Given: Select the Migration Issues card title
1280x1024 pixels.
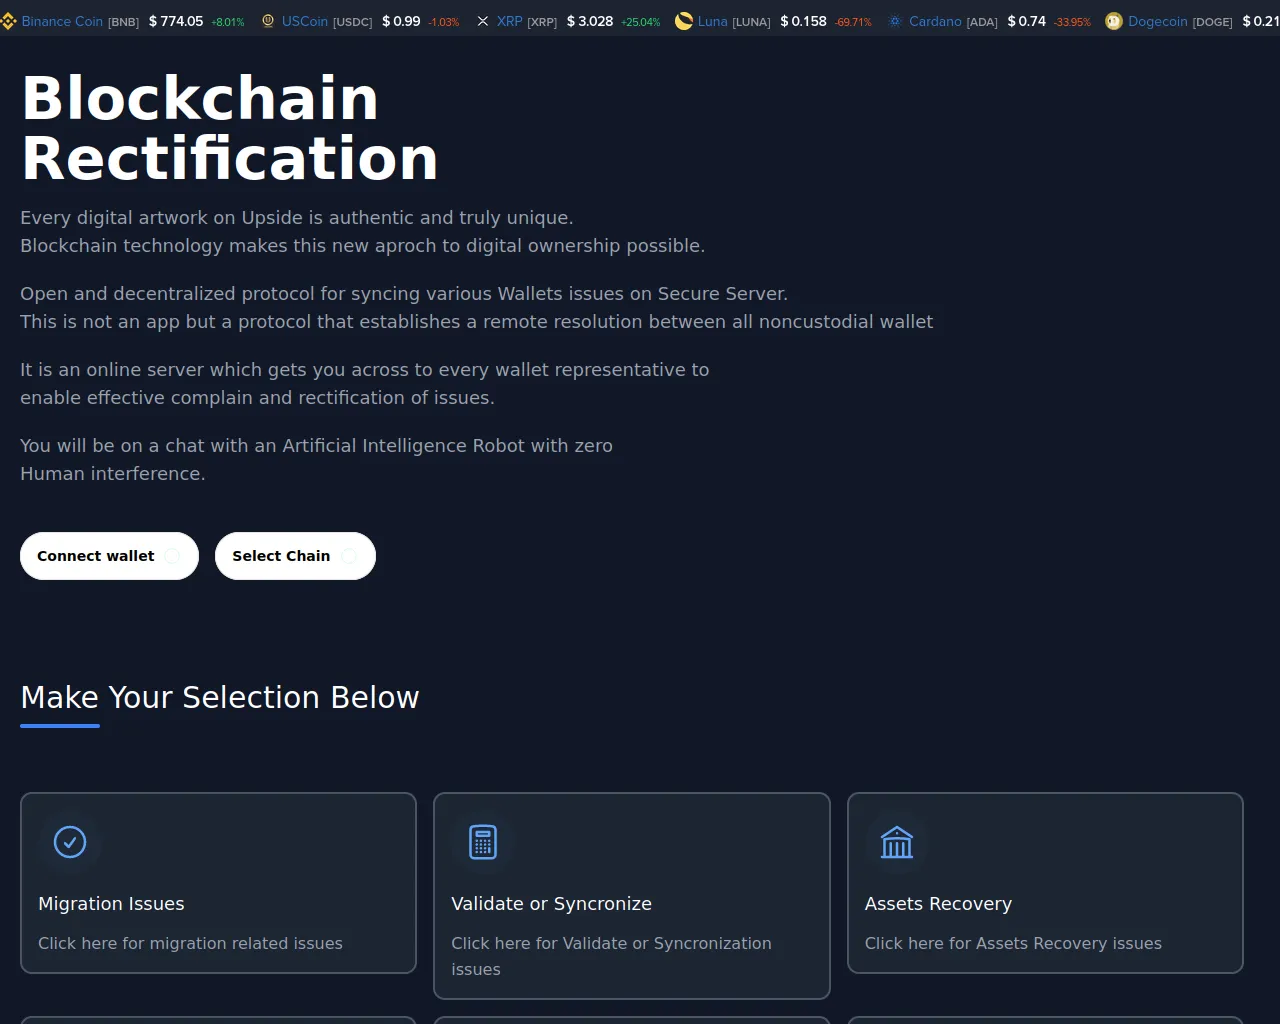Looking at the screenshot, I should tap(111, 904).
